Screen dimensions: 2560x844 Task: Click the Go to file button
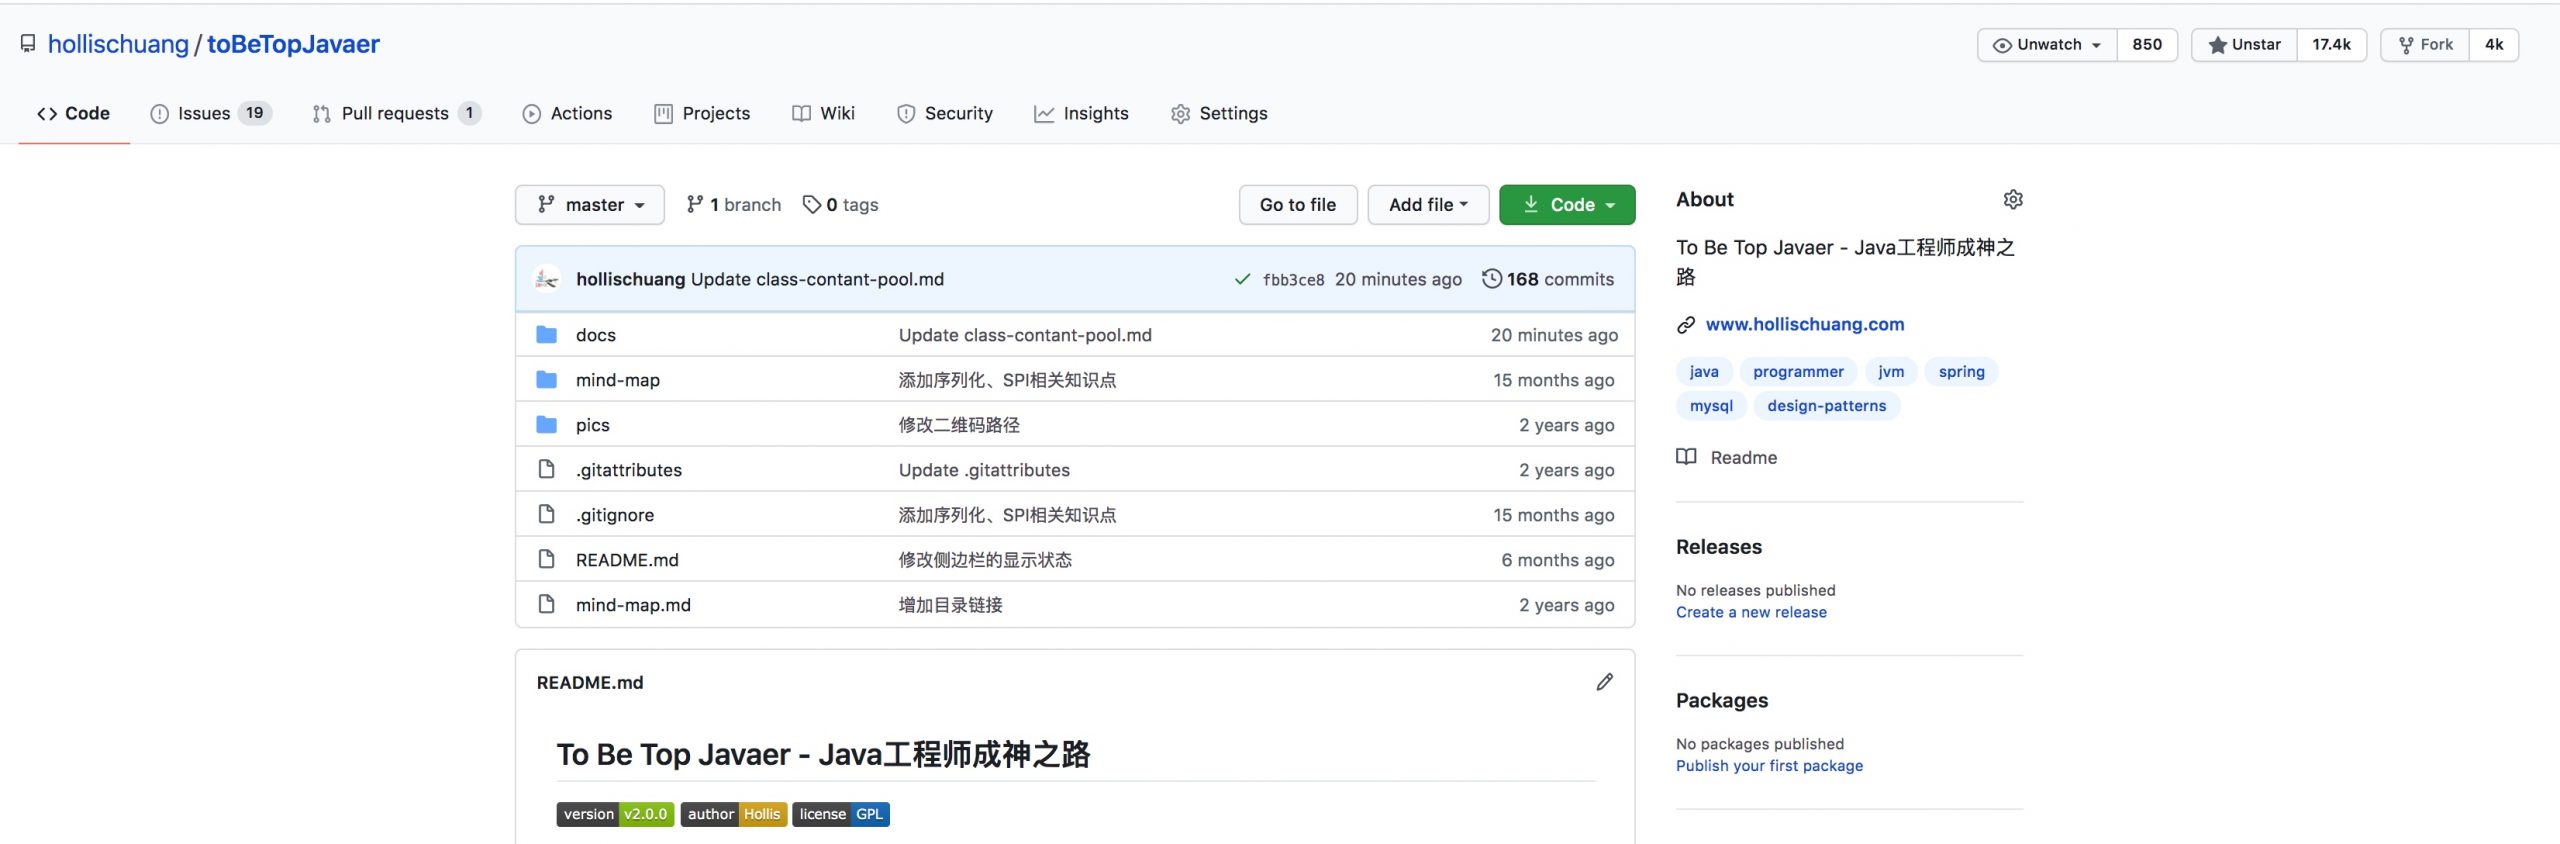tap(1297, 205)
